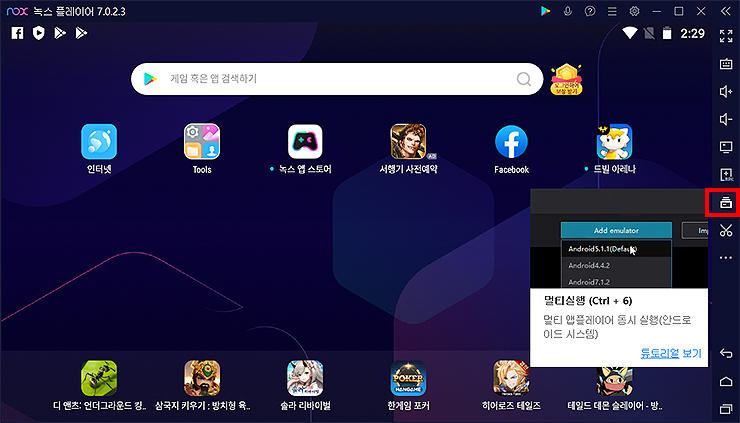
Task: Decrease volume with the sidebar speaker-minus icon
Action: tap(726, 119)
